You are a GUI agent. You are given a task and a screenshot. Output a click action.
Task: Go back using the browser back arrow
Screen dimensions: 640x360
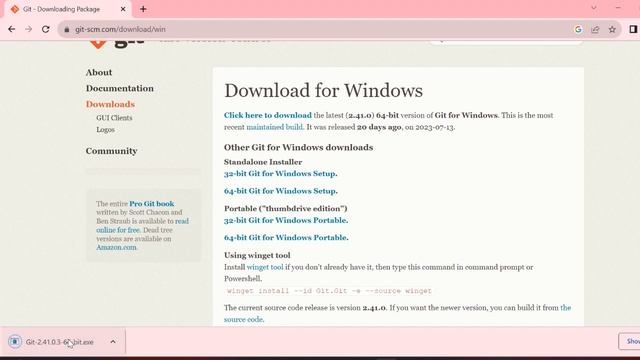11,29
